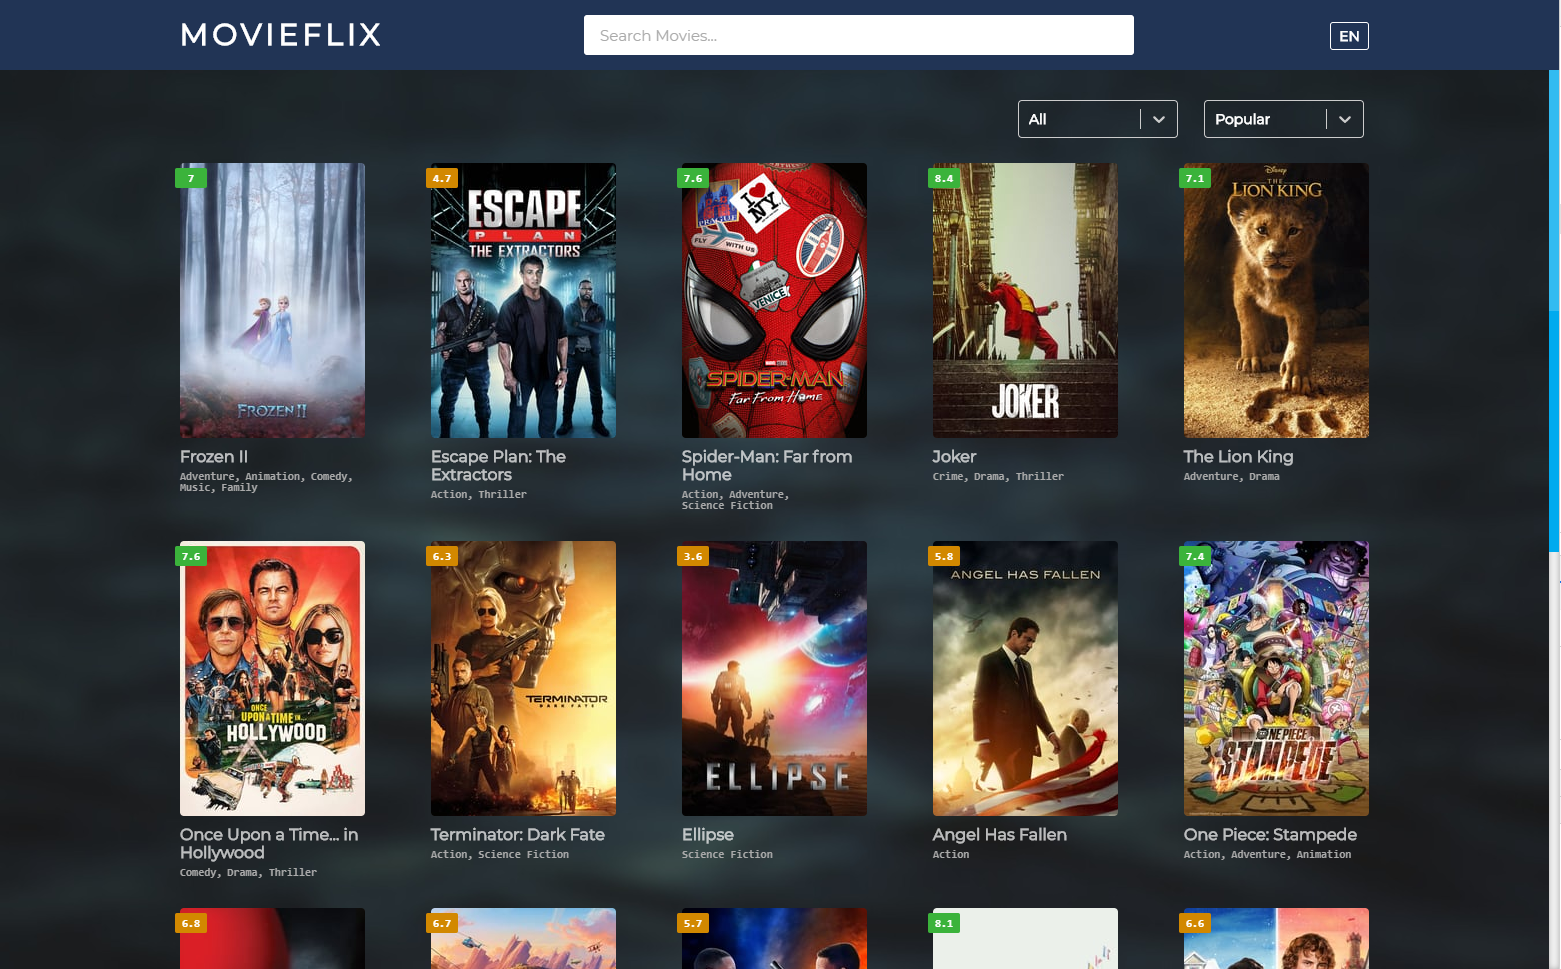This screenshot has width=1561, height=969.
Task: Click Escape Plan genres Action, Thriller
Action: pyautogui.click(x=478, y=495)
